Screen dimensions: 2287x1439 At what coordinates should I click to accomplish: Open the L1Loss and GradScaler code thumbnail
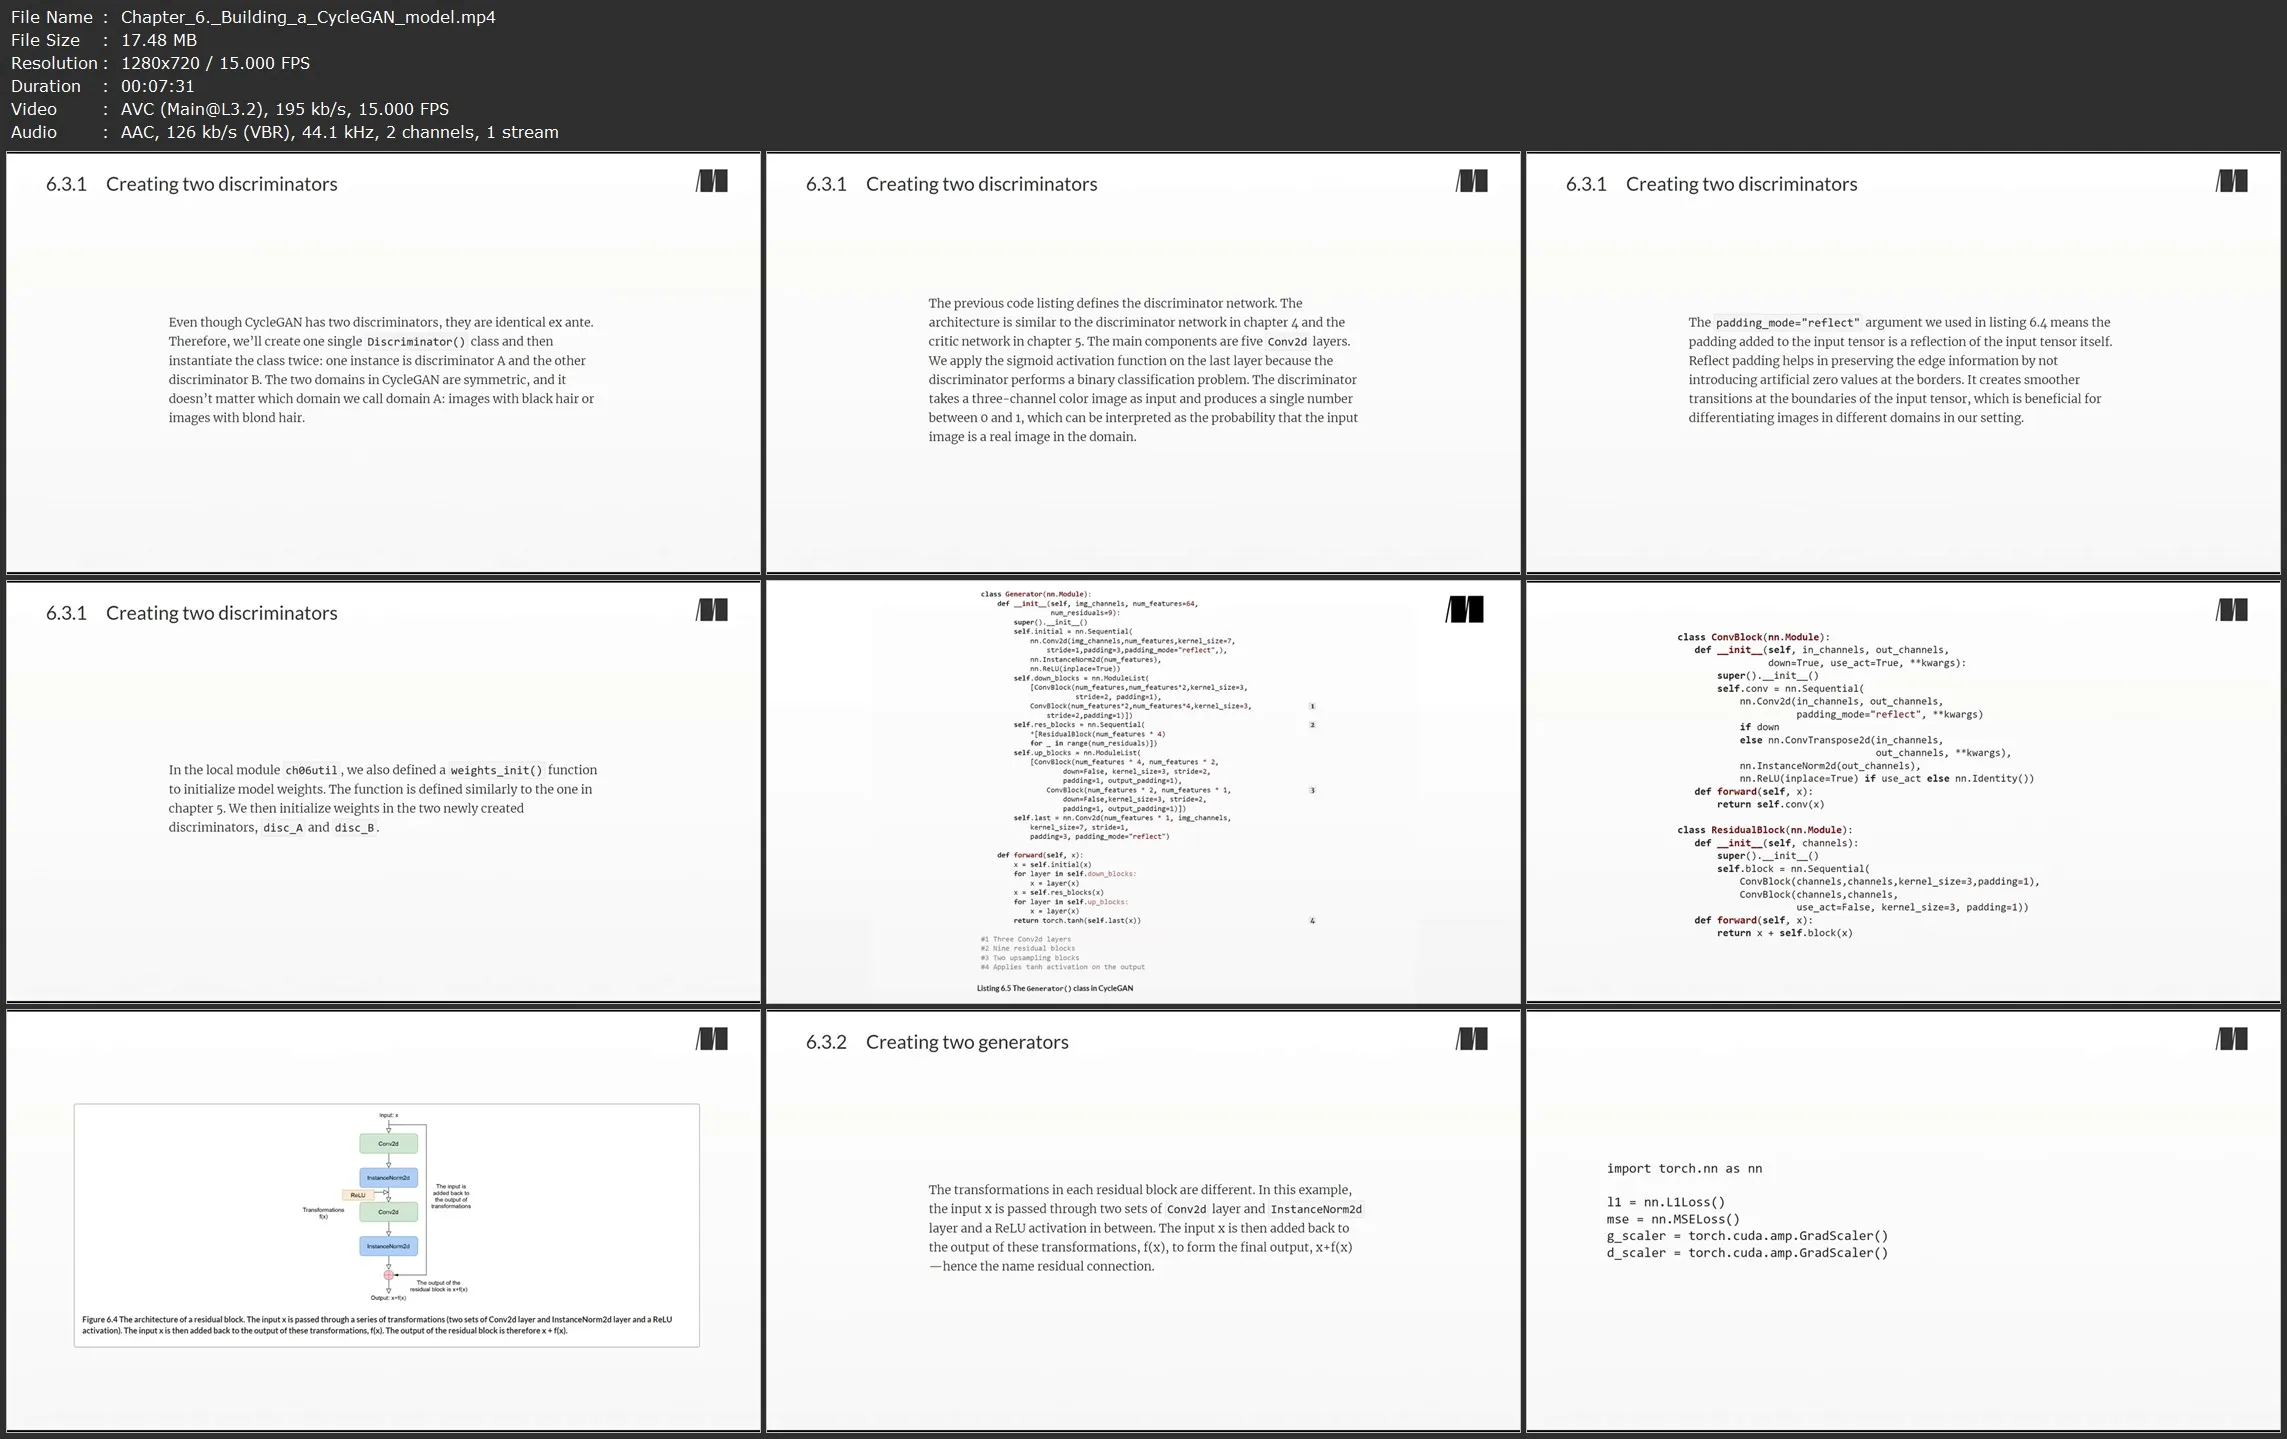coord(1903,1220)
